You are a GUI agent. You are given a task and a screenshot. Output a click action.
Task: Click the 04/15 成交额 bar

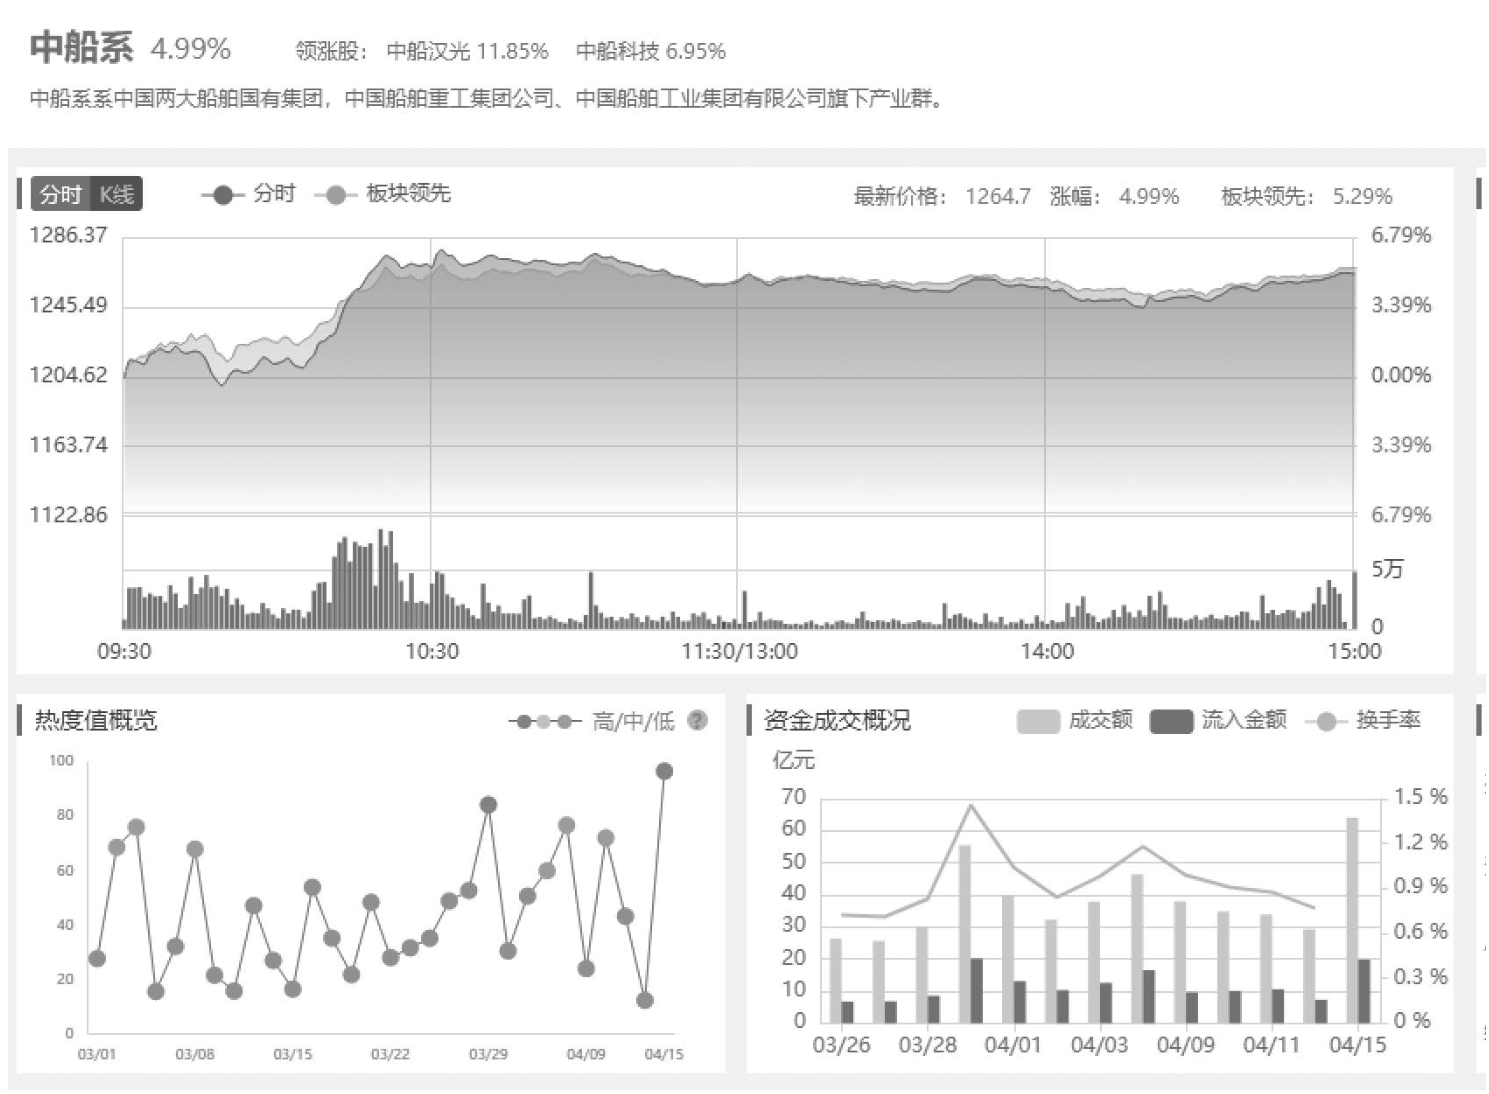[1352, 920]
